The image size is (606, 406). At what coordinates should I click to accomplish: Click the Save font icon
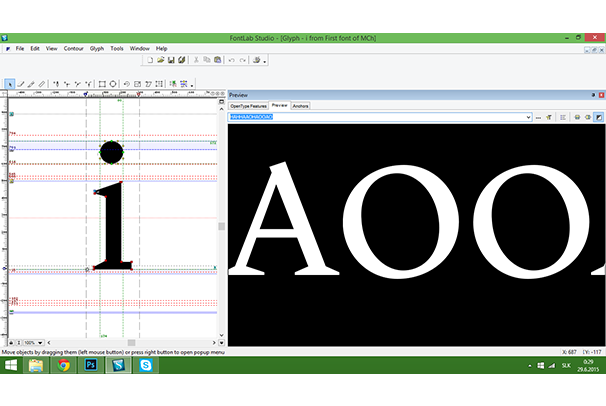[171, 60]
